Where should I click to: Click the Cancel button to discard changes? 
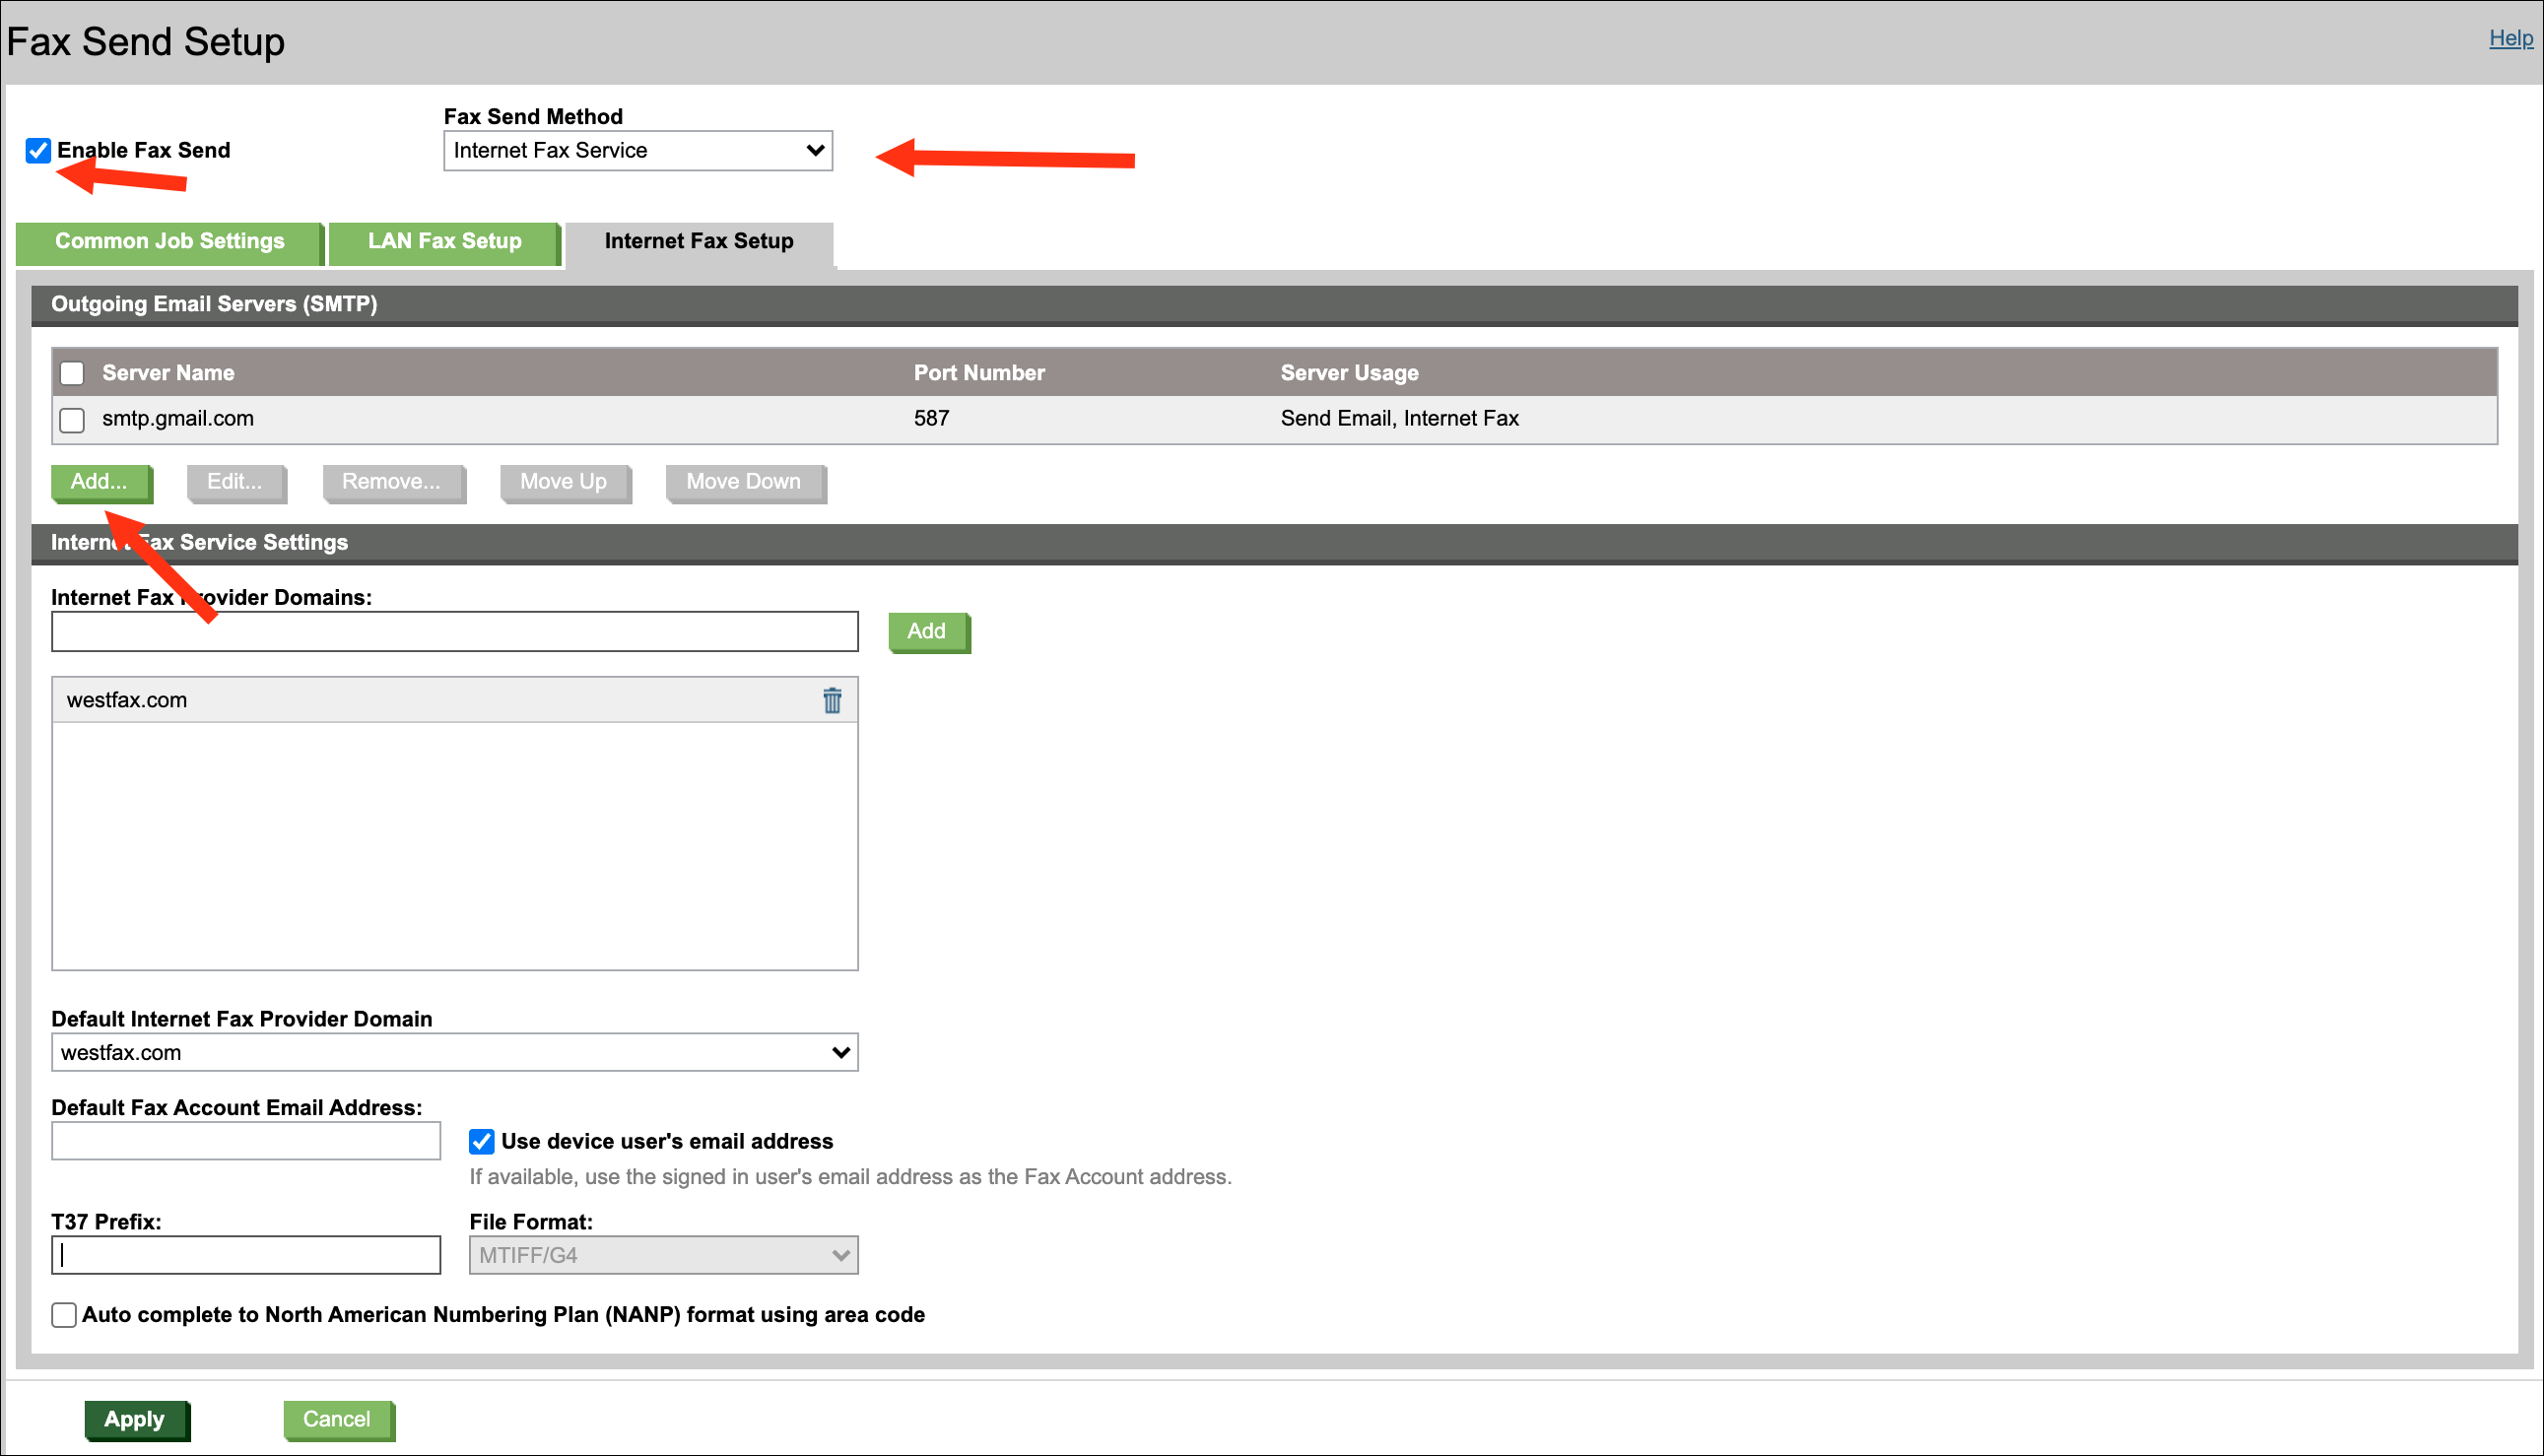point(335,1418)
